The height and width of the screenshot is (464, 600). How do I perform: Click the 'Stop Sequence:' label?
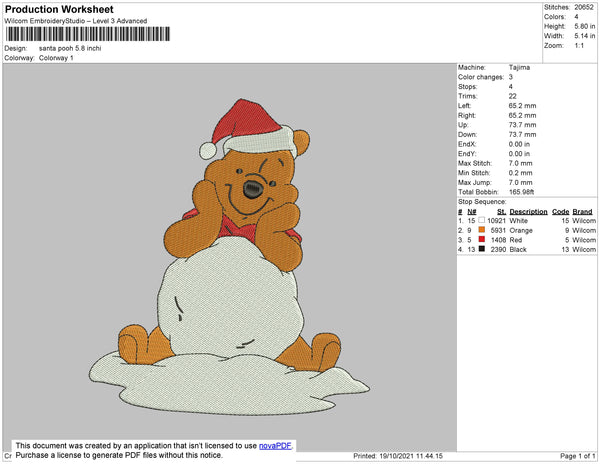tap(482, 202)
